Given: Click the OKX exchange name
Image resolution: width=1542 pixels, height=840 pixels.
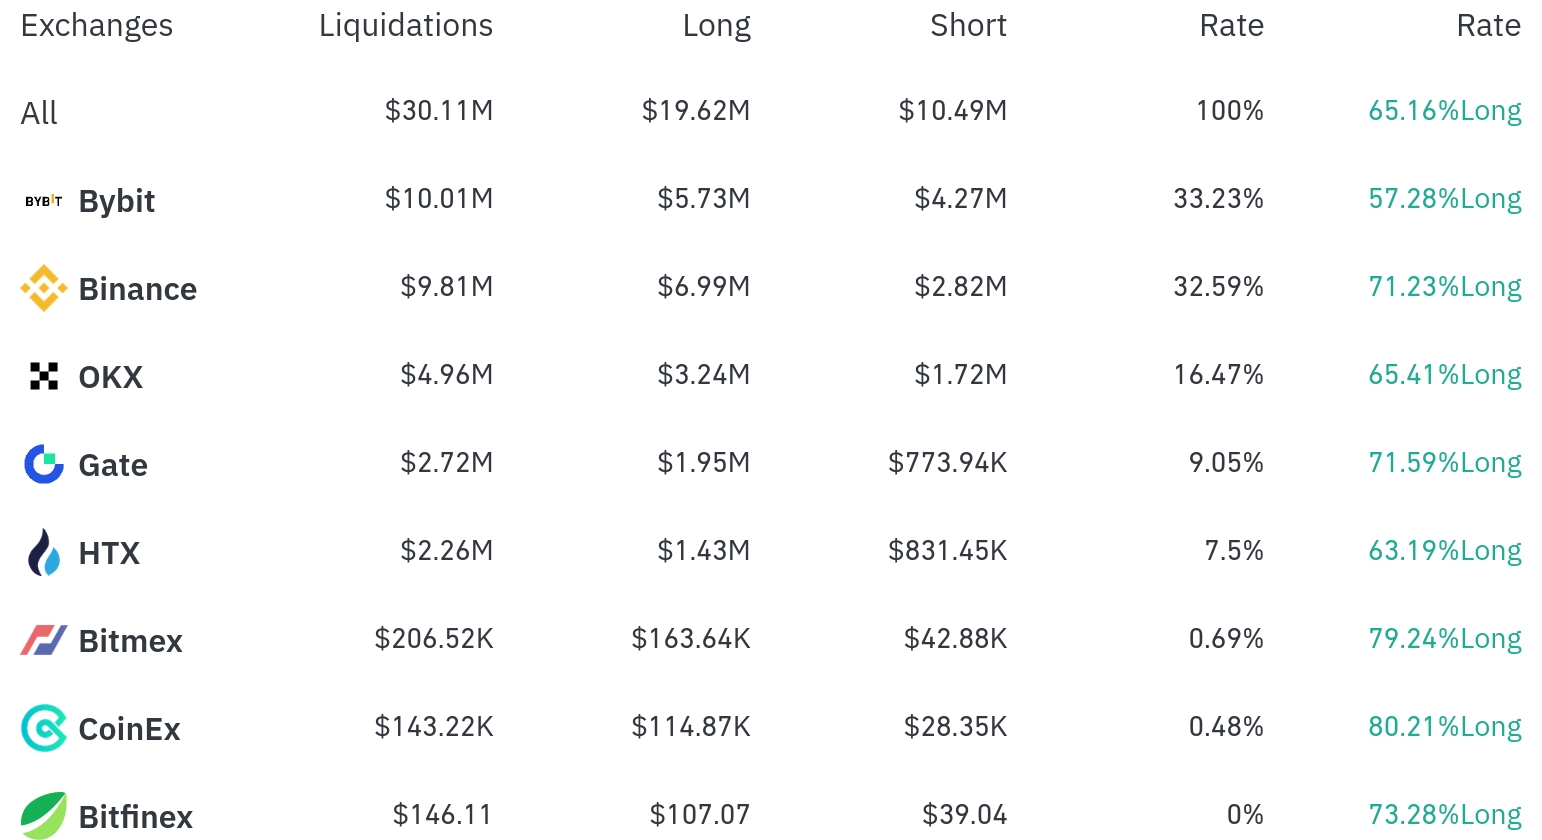Looking at the screenshot, I should coord(111,377).
